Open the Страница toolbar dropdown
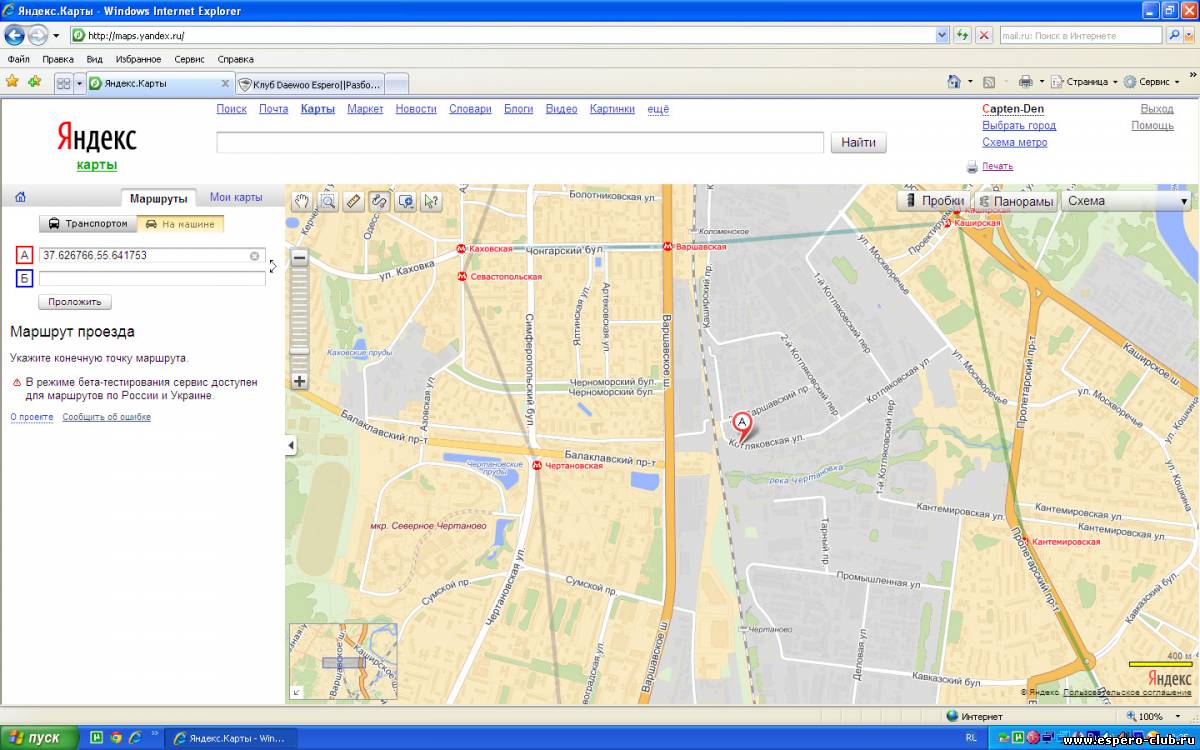Screen dimensions: 1200x750 pos(1085,82)
